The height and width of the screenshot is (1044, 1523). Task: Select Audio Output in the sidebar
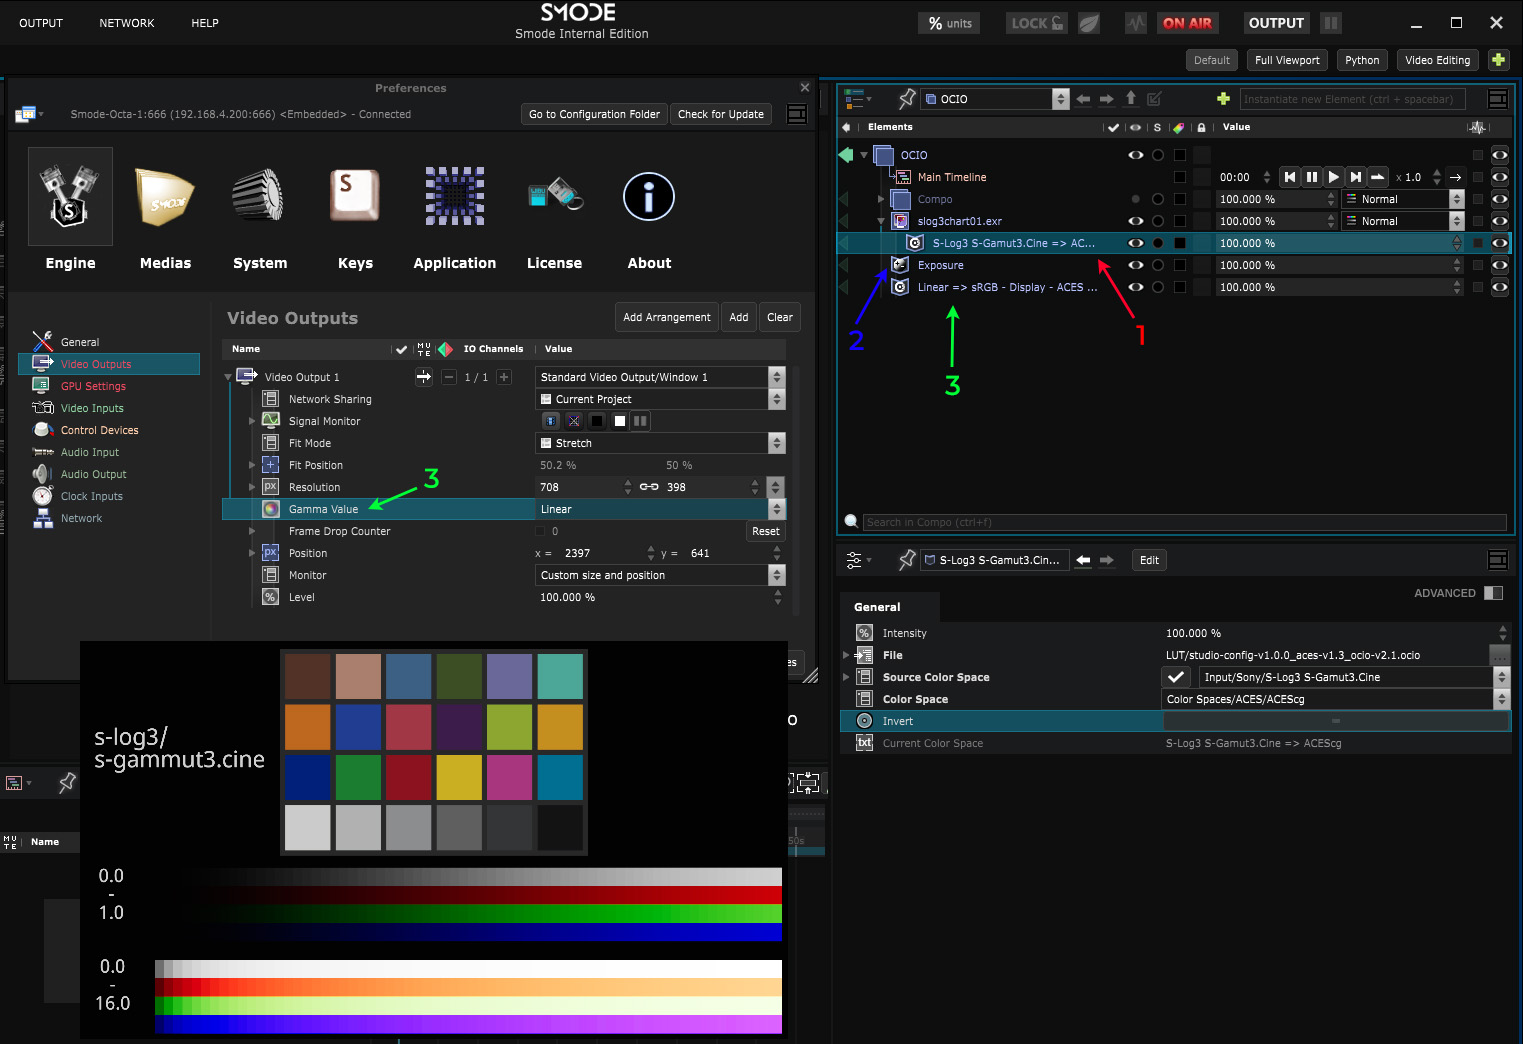(93, 474)
